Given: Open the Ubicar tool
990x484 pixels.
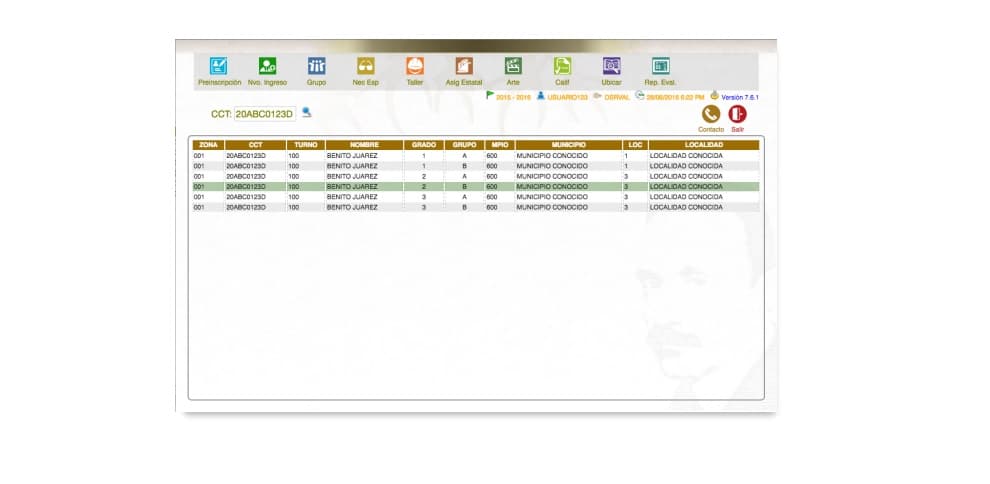Looking at the screenshot, I should [x=611, y=66].
